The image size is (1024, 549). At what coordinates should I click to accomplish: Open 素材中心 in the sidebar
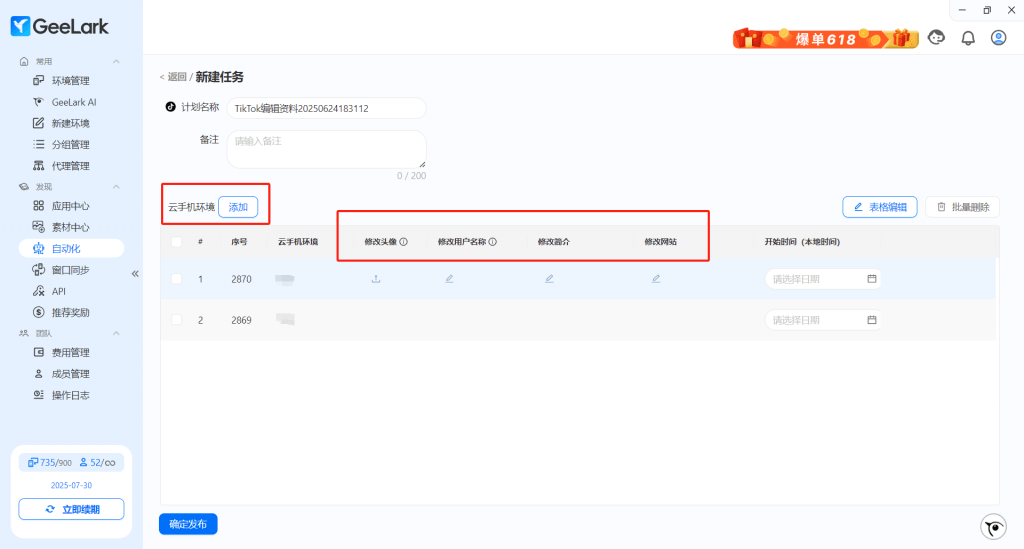70,227
